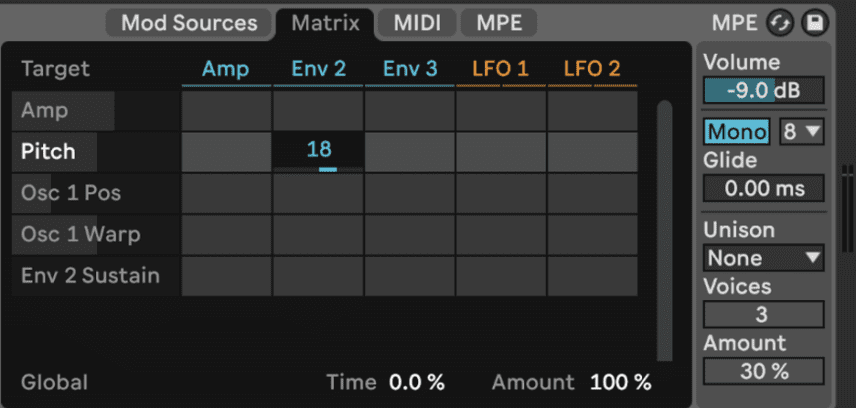Viewport: 856px width, 408px height.
Task: Click the save preset disk icon
Action: pos(815,23)
